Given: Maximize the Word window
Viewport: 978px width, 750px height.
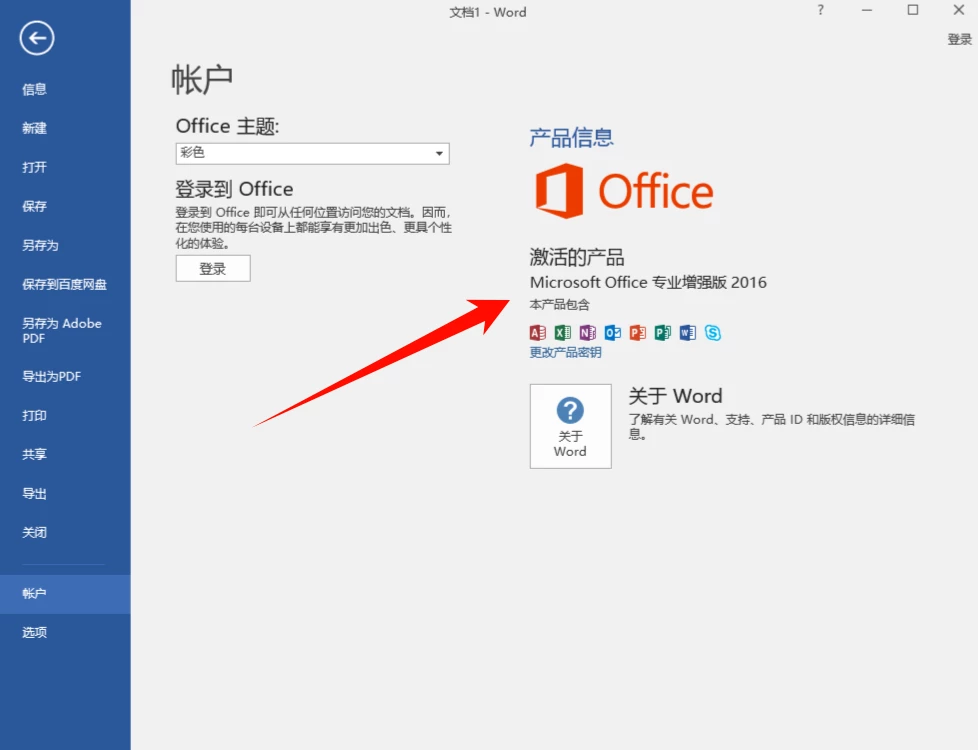Looking at the screenshot, I should (913, 10).
